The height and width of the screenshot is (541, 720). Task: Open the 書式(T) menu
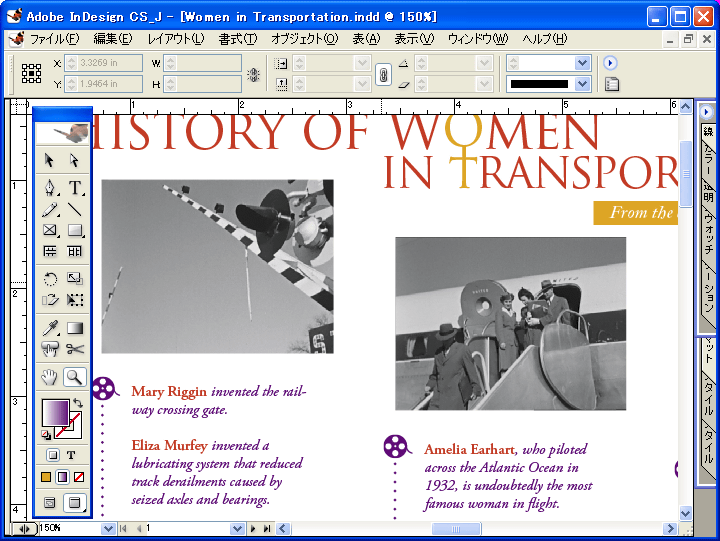pyautogui.click(x=237, y=39)
